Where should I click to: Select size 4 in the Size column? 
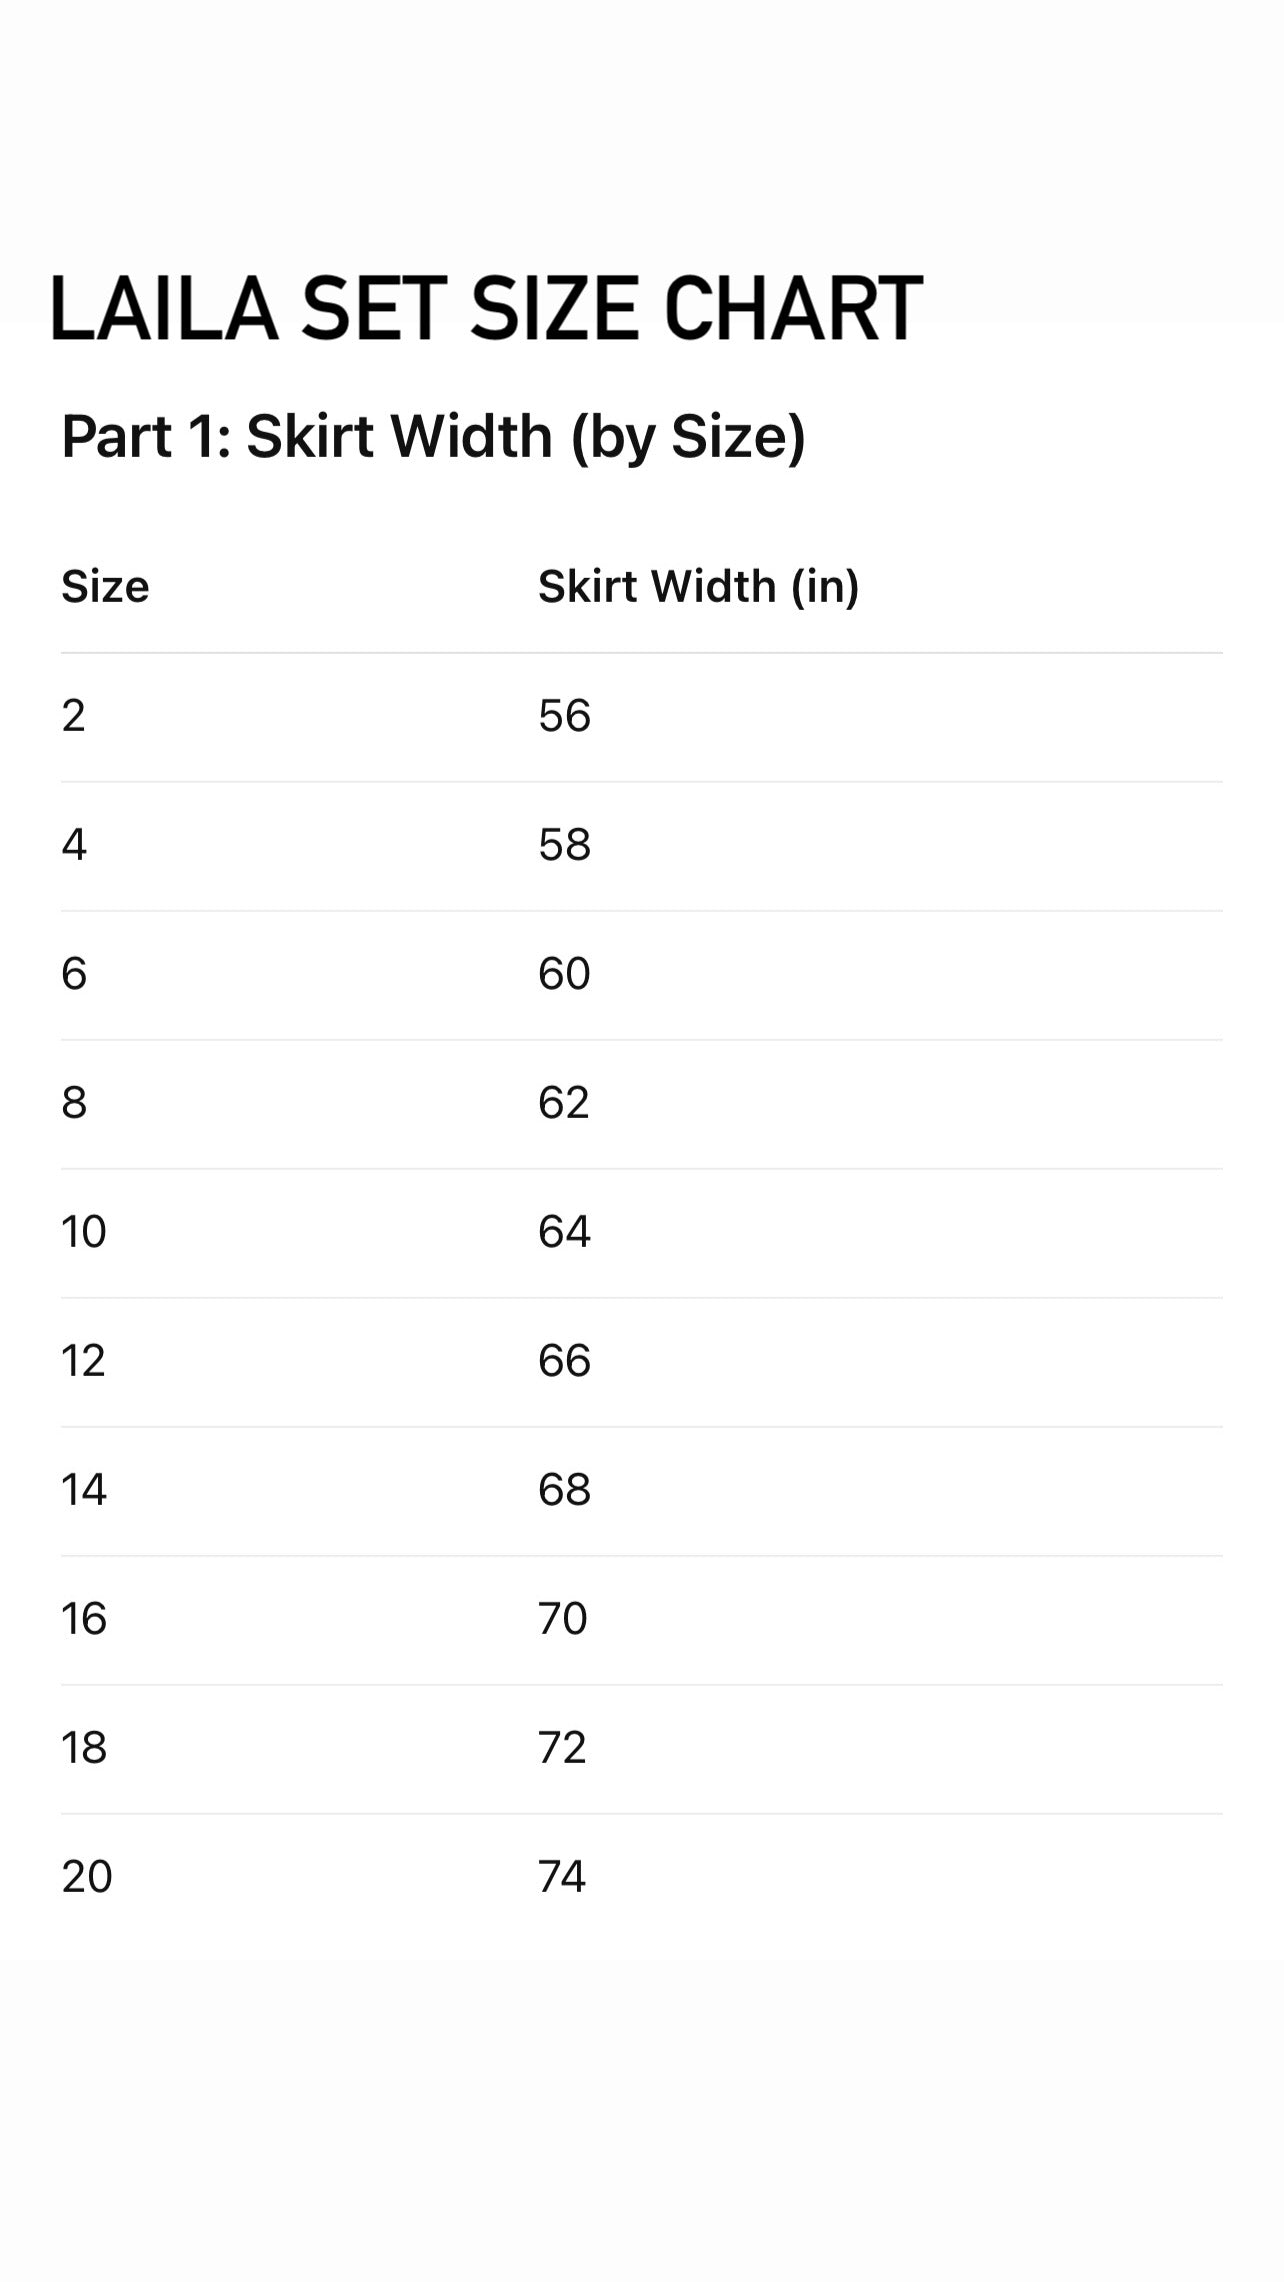74,845
